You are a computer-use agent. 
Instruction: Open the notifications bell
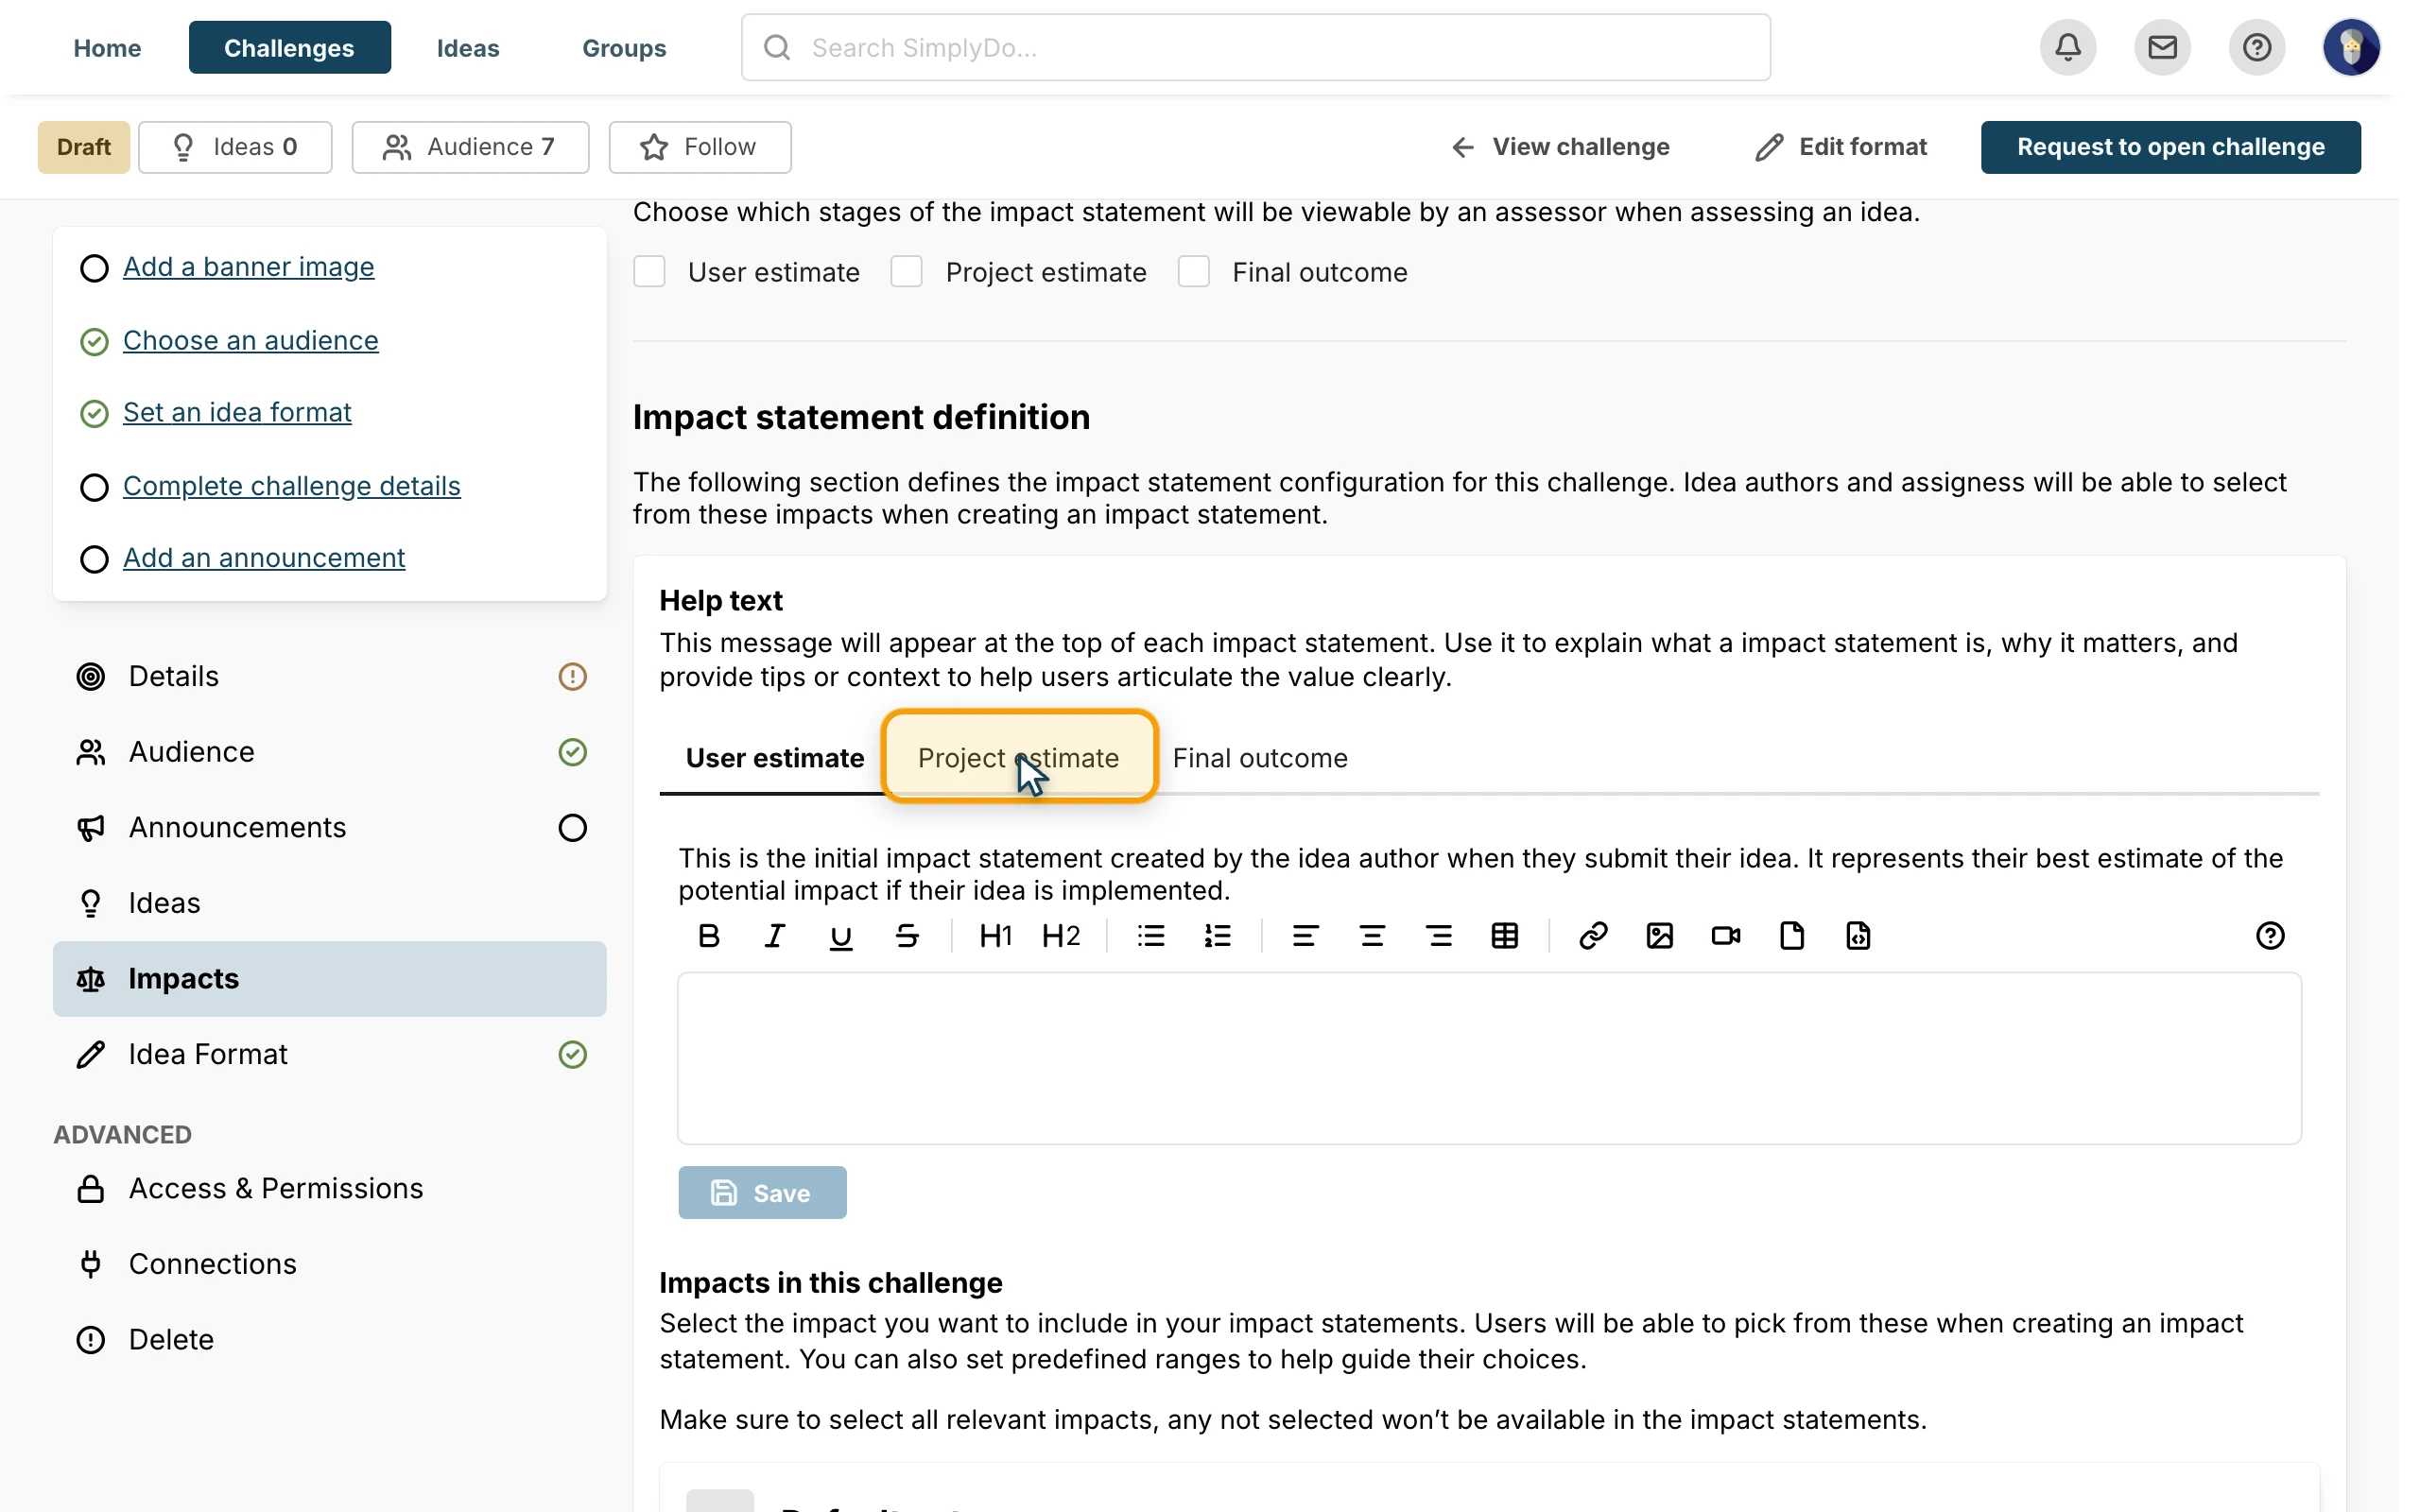2068,47
